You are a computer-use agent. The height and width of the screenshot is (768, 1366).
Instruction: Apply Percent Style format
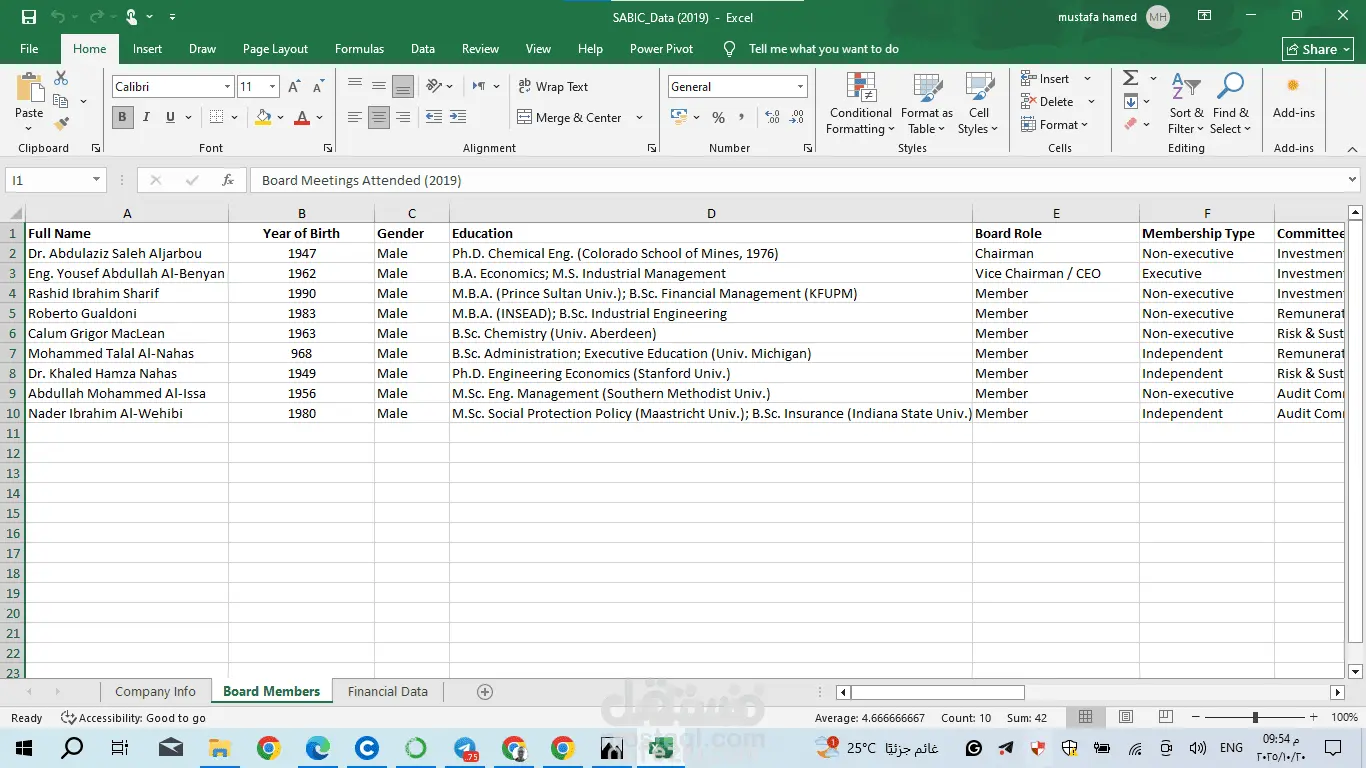tap(718, 118)
